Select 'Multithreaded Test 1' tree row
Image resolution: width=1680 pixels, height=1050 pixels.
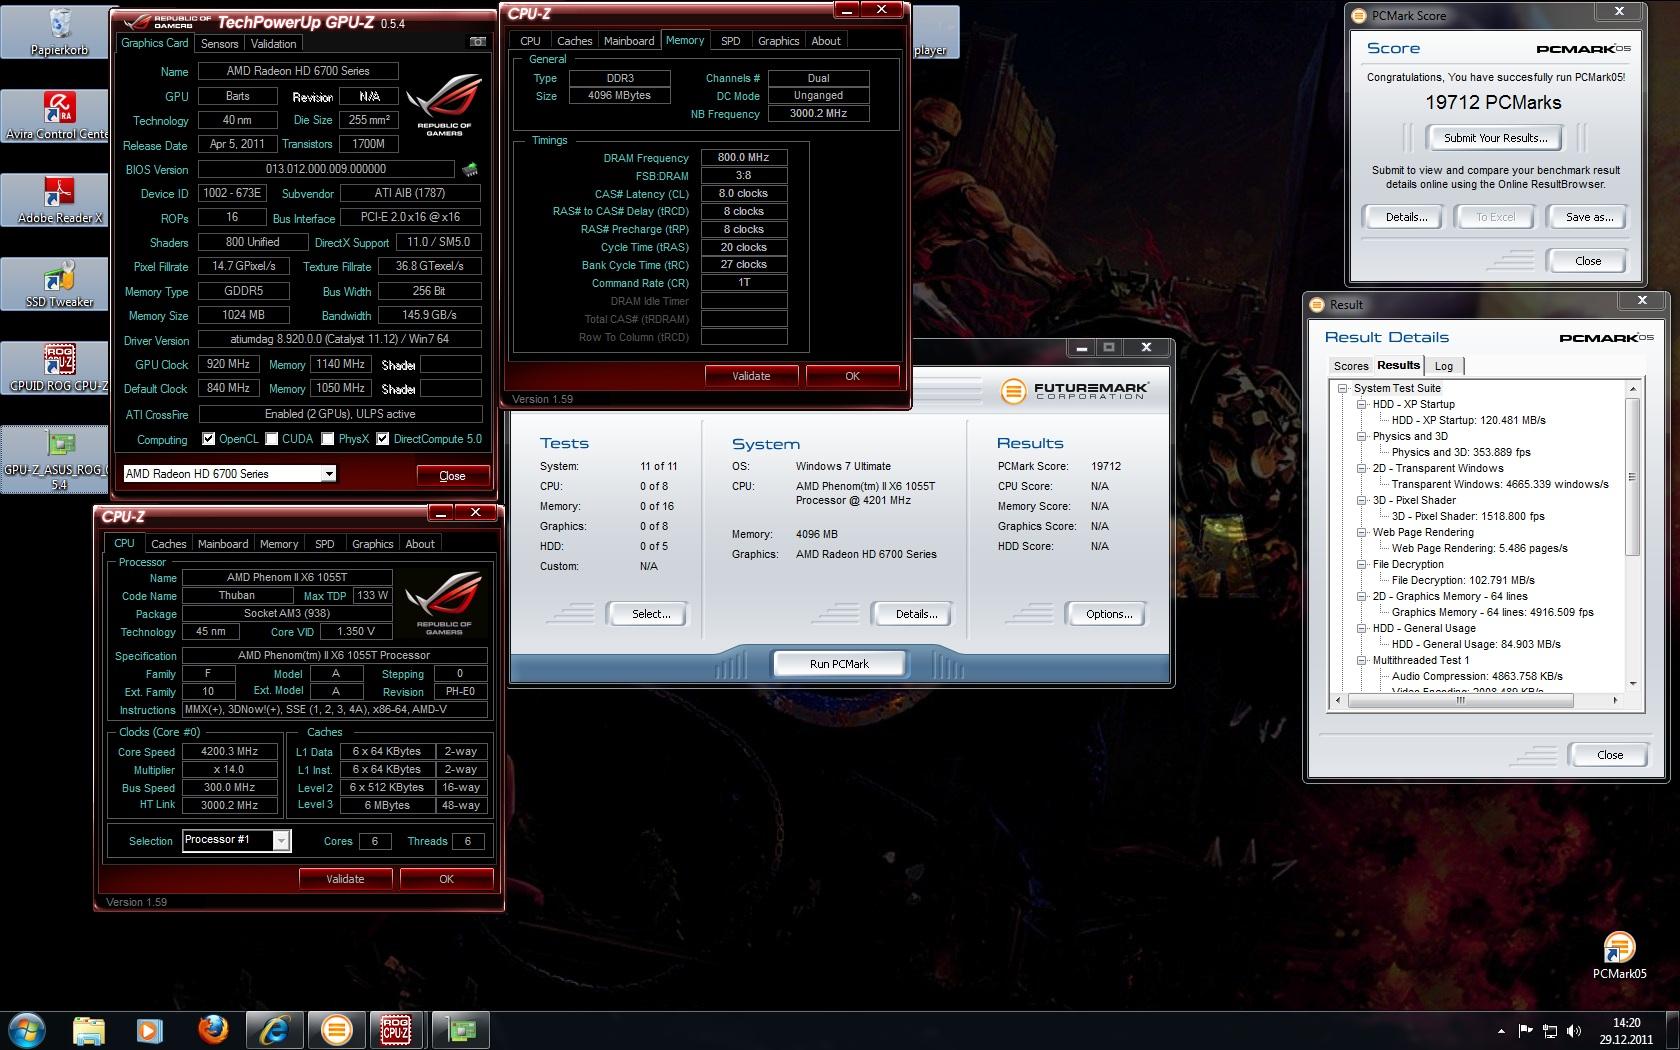(x=1421, y=660)
